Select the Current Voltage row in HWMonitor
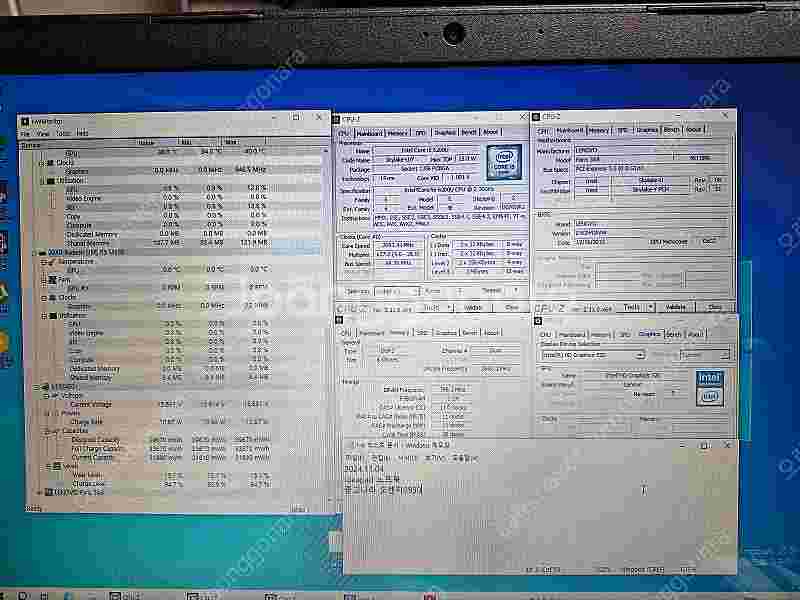 coord(171,404)
